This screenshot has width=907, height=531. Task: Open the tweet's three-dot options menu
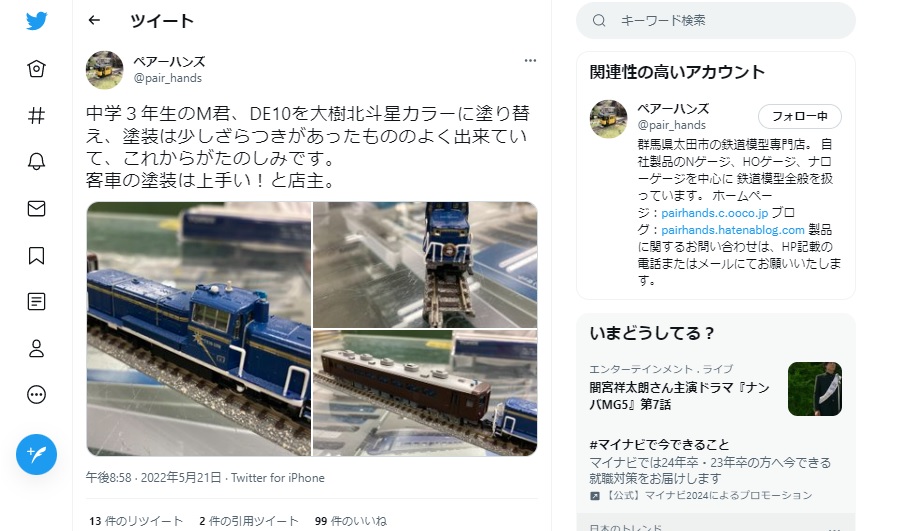pyautogui.click(x=530, y=60)
